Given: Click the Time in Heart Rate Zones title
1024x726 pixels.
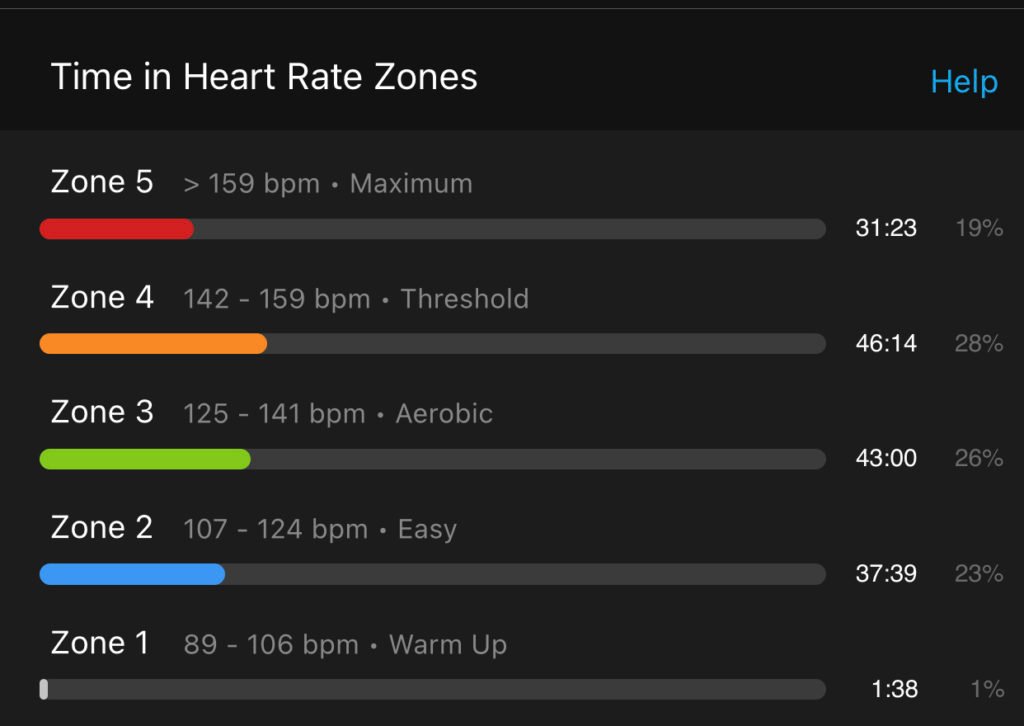Looking at the screenshot, I should point(264,77).
